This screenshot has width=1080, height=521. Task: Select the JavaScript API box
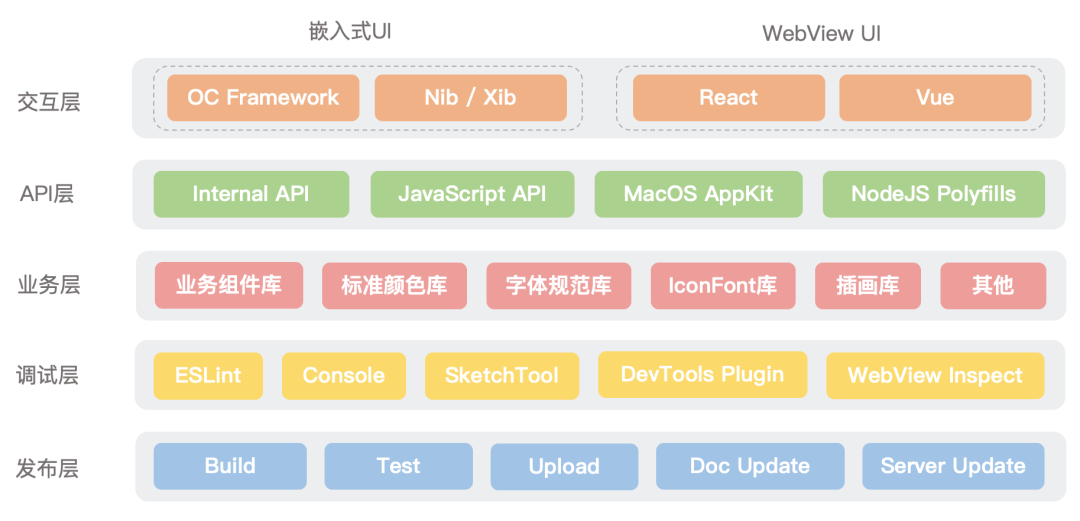[x=472, y=194]
